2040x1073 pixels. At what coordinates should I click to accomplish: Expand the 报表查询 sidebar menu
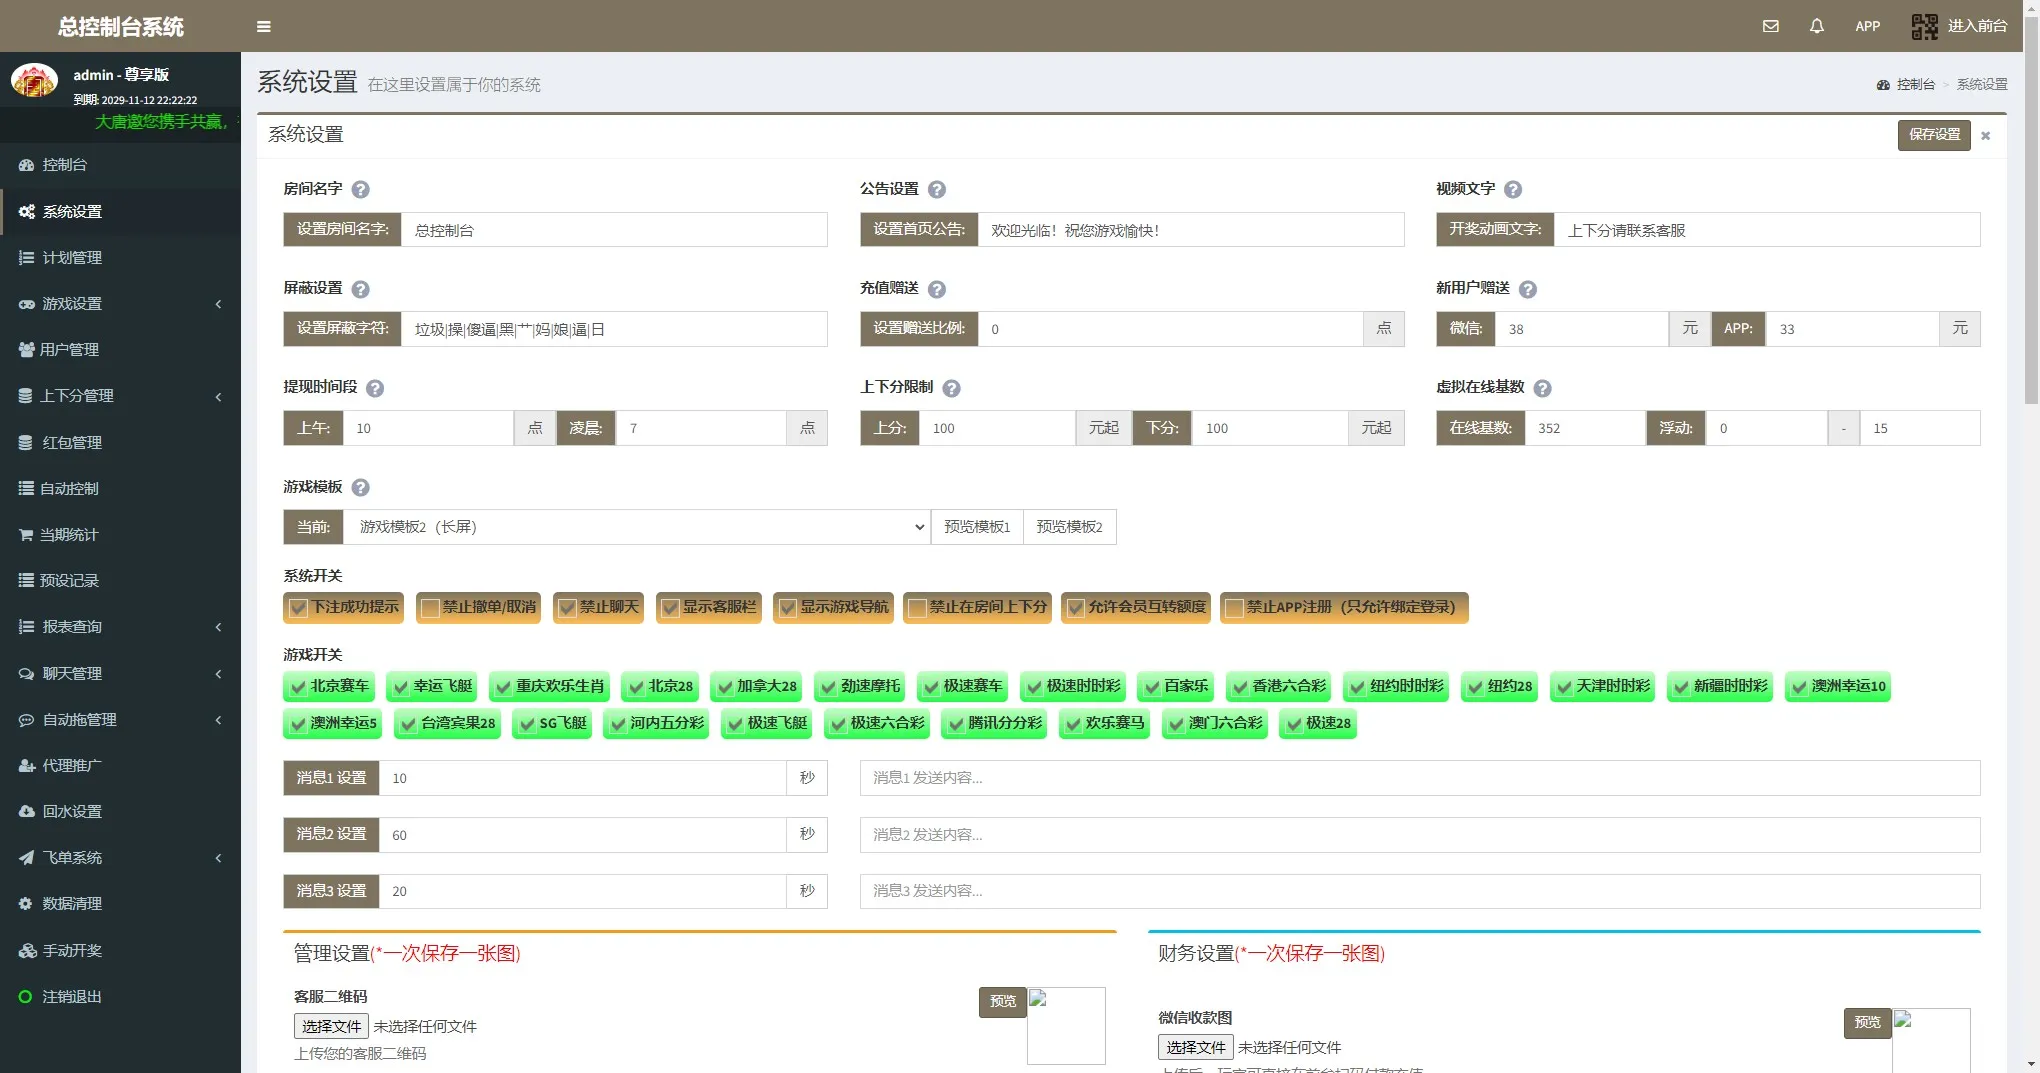[x=120, y=627]
